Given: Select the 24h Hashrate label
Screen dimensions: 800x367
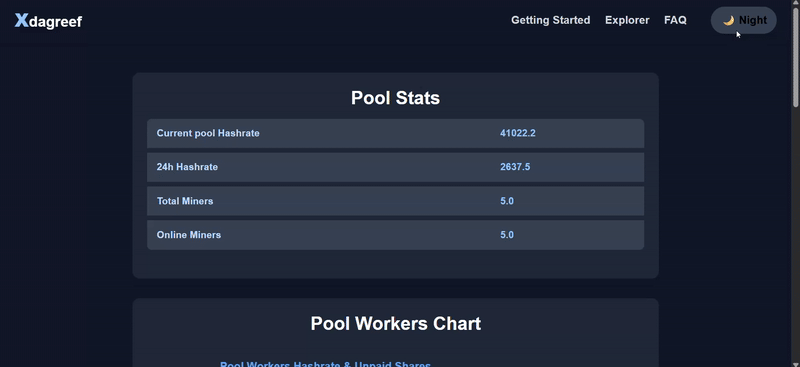Looking at the screenshot, I should 187,167.
